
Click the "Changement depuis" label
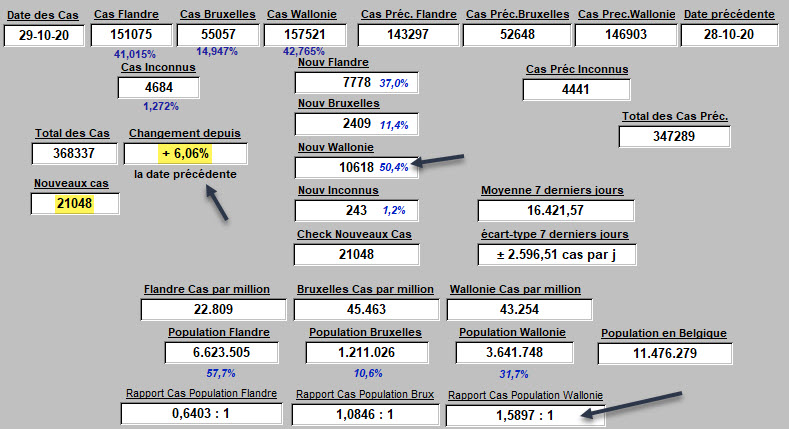coord(185,133)
